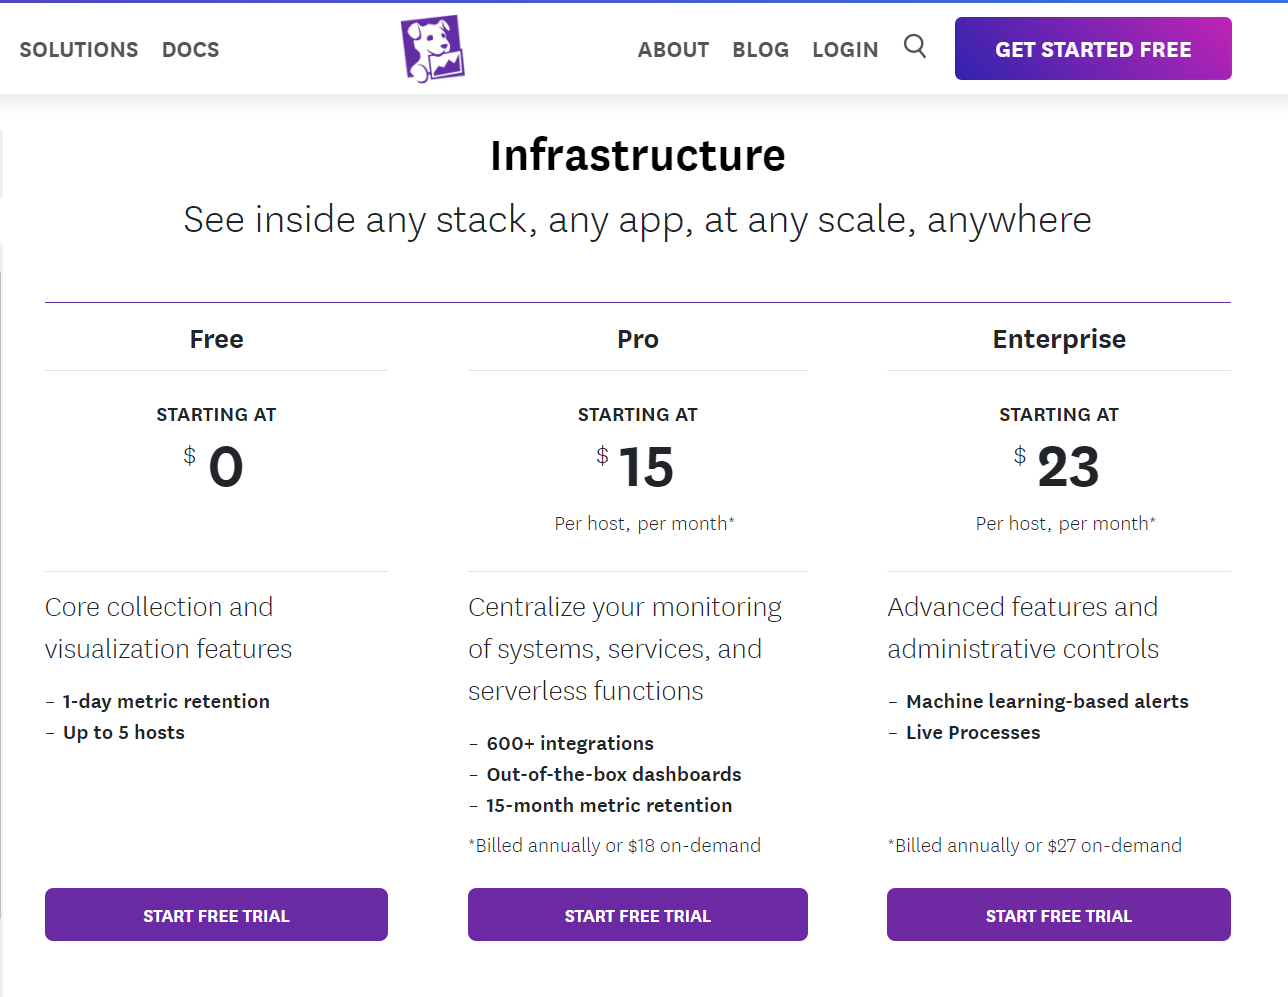Open the Solutions menu
The width and height of the screenshot is (1288, 997).
click(x=79, y=50)
